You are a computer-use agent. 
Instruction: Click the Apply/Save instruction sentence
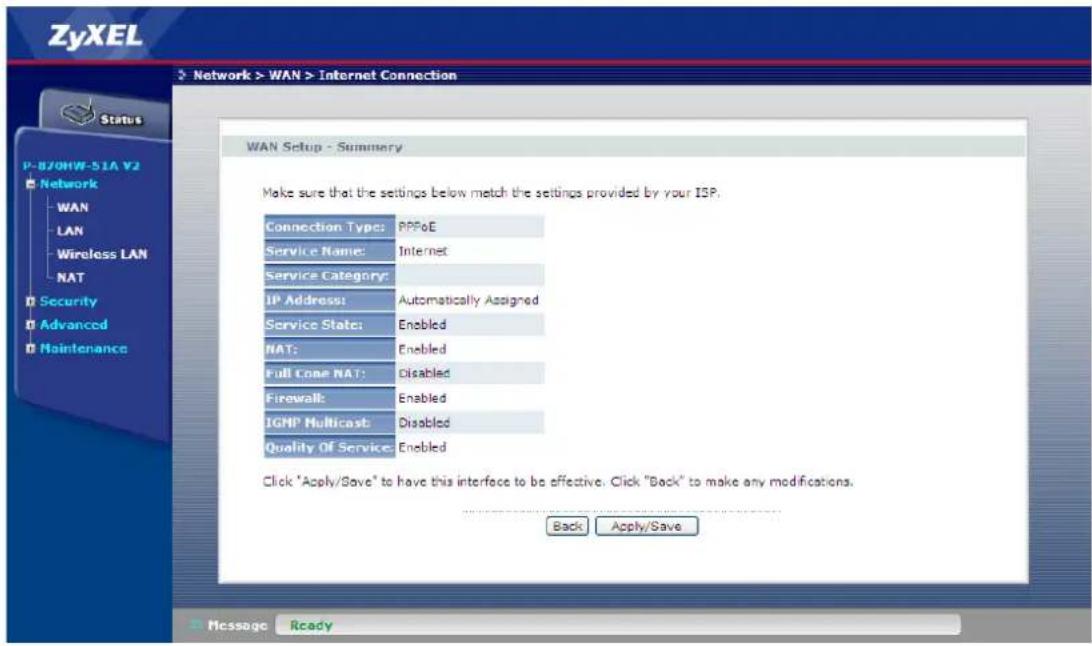tap(558, 482)
